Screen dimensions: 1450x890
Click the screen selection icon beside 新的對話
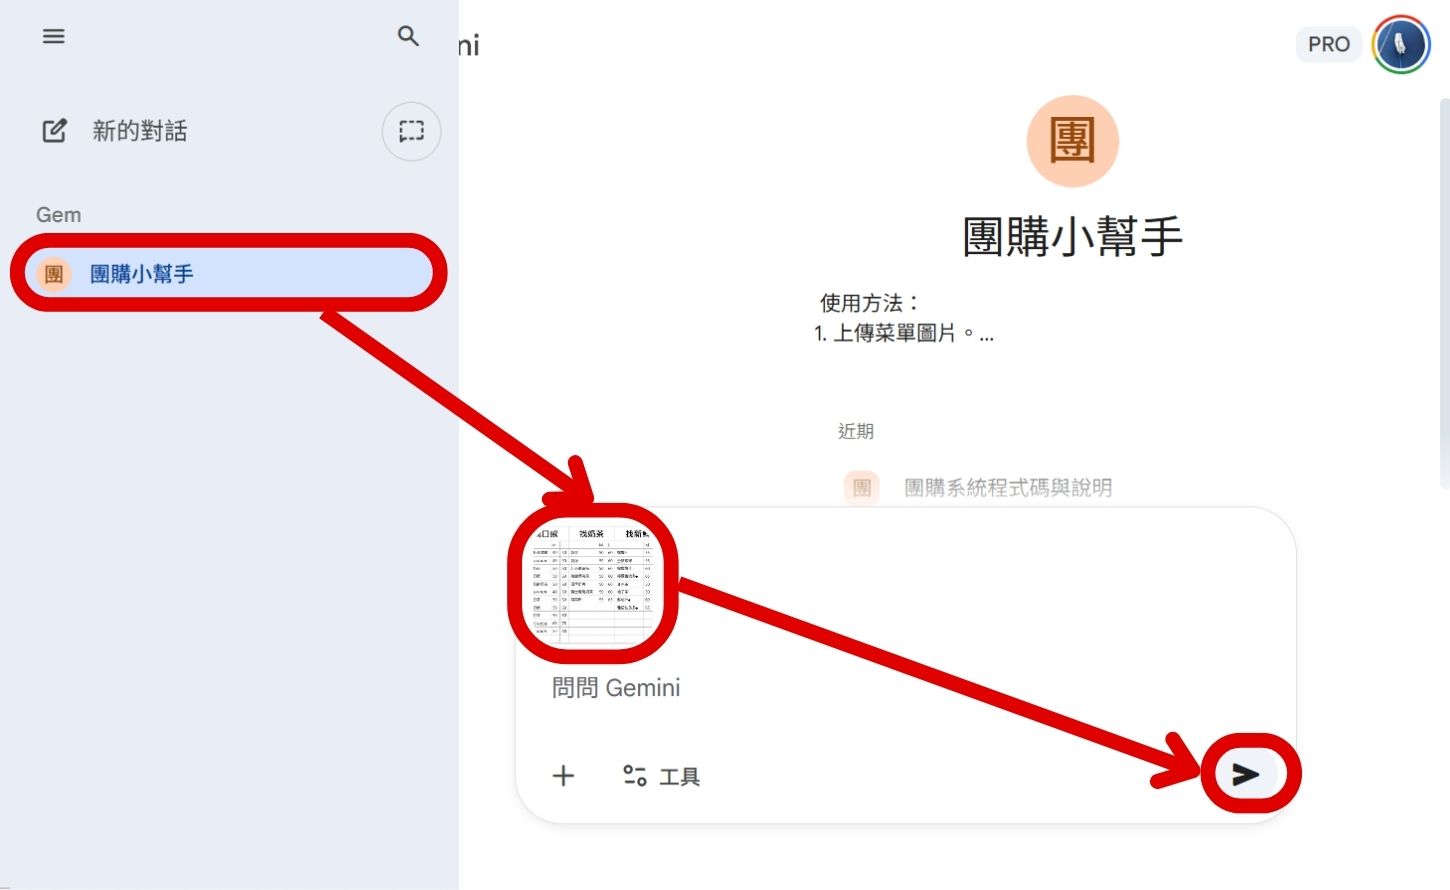(411, 131)
